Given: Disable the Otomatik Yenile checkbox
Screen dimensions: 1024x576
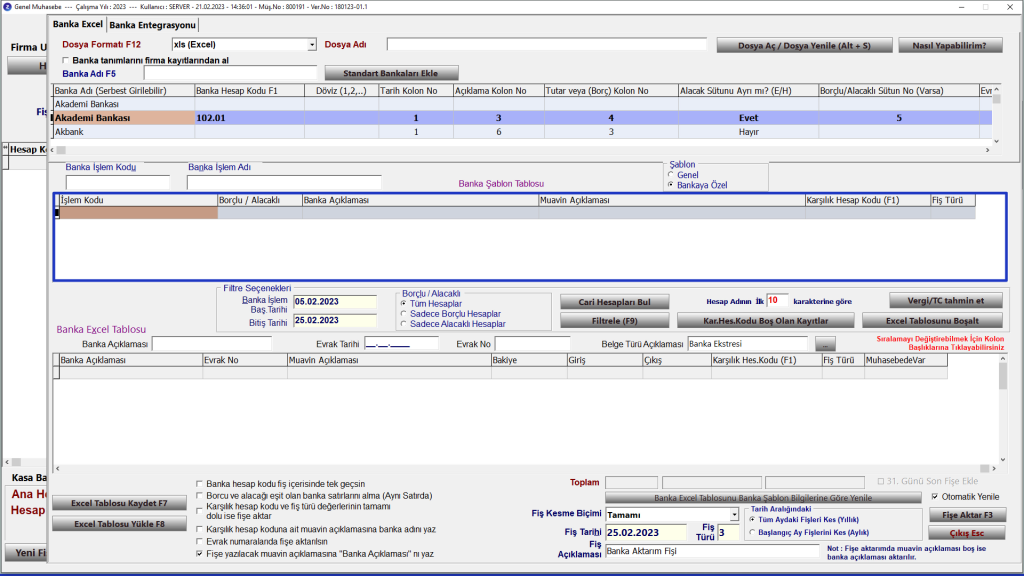Looking at the screenshot, I should pos(935,497).
